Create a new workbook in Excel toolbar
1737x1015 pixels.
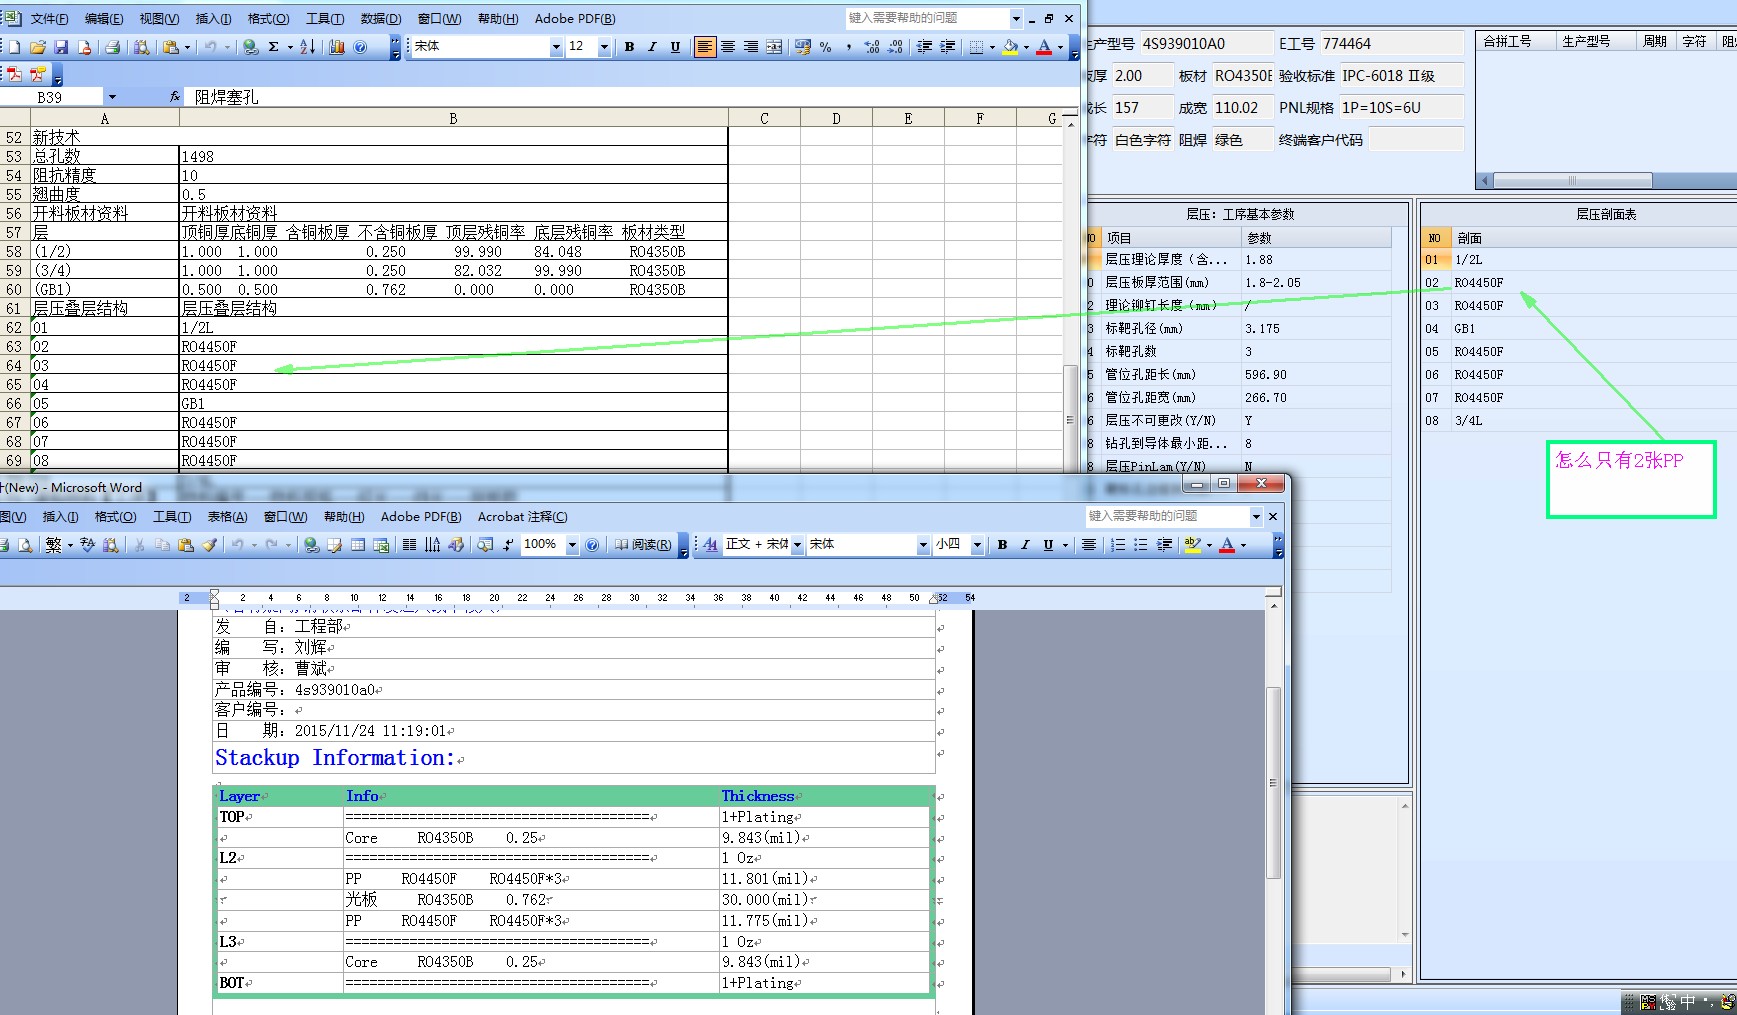pyautogui.click(x=14, y=47)
